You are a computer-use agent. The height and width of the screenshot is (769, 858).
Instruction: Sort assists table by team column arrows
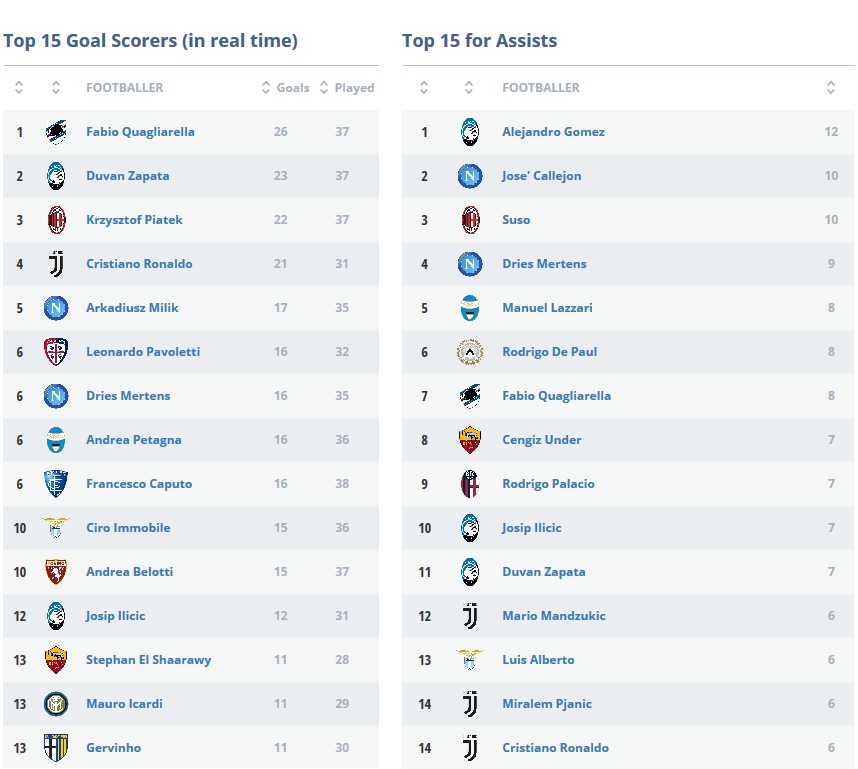coord(469,88)
